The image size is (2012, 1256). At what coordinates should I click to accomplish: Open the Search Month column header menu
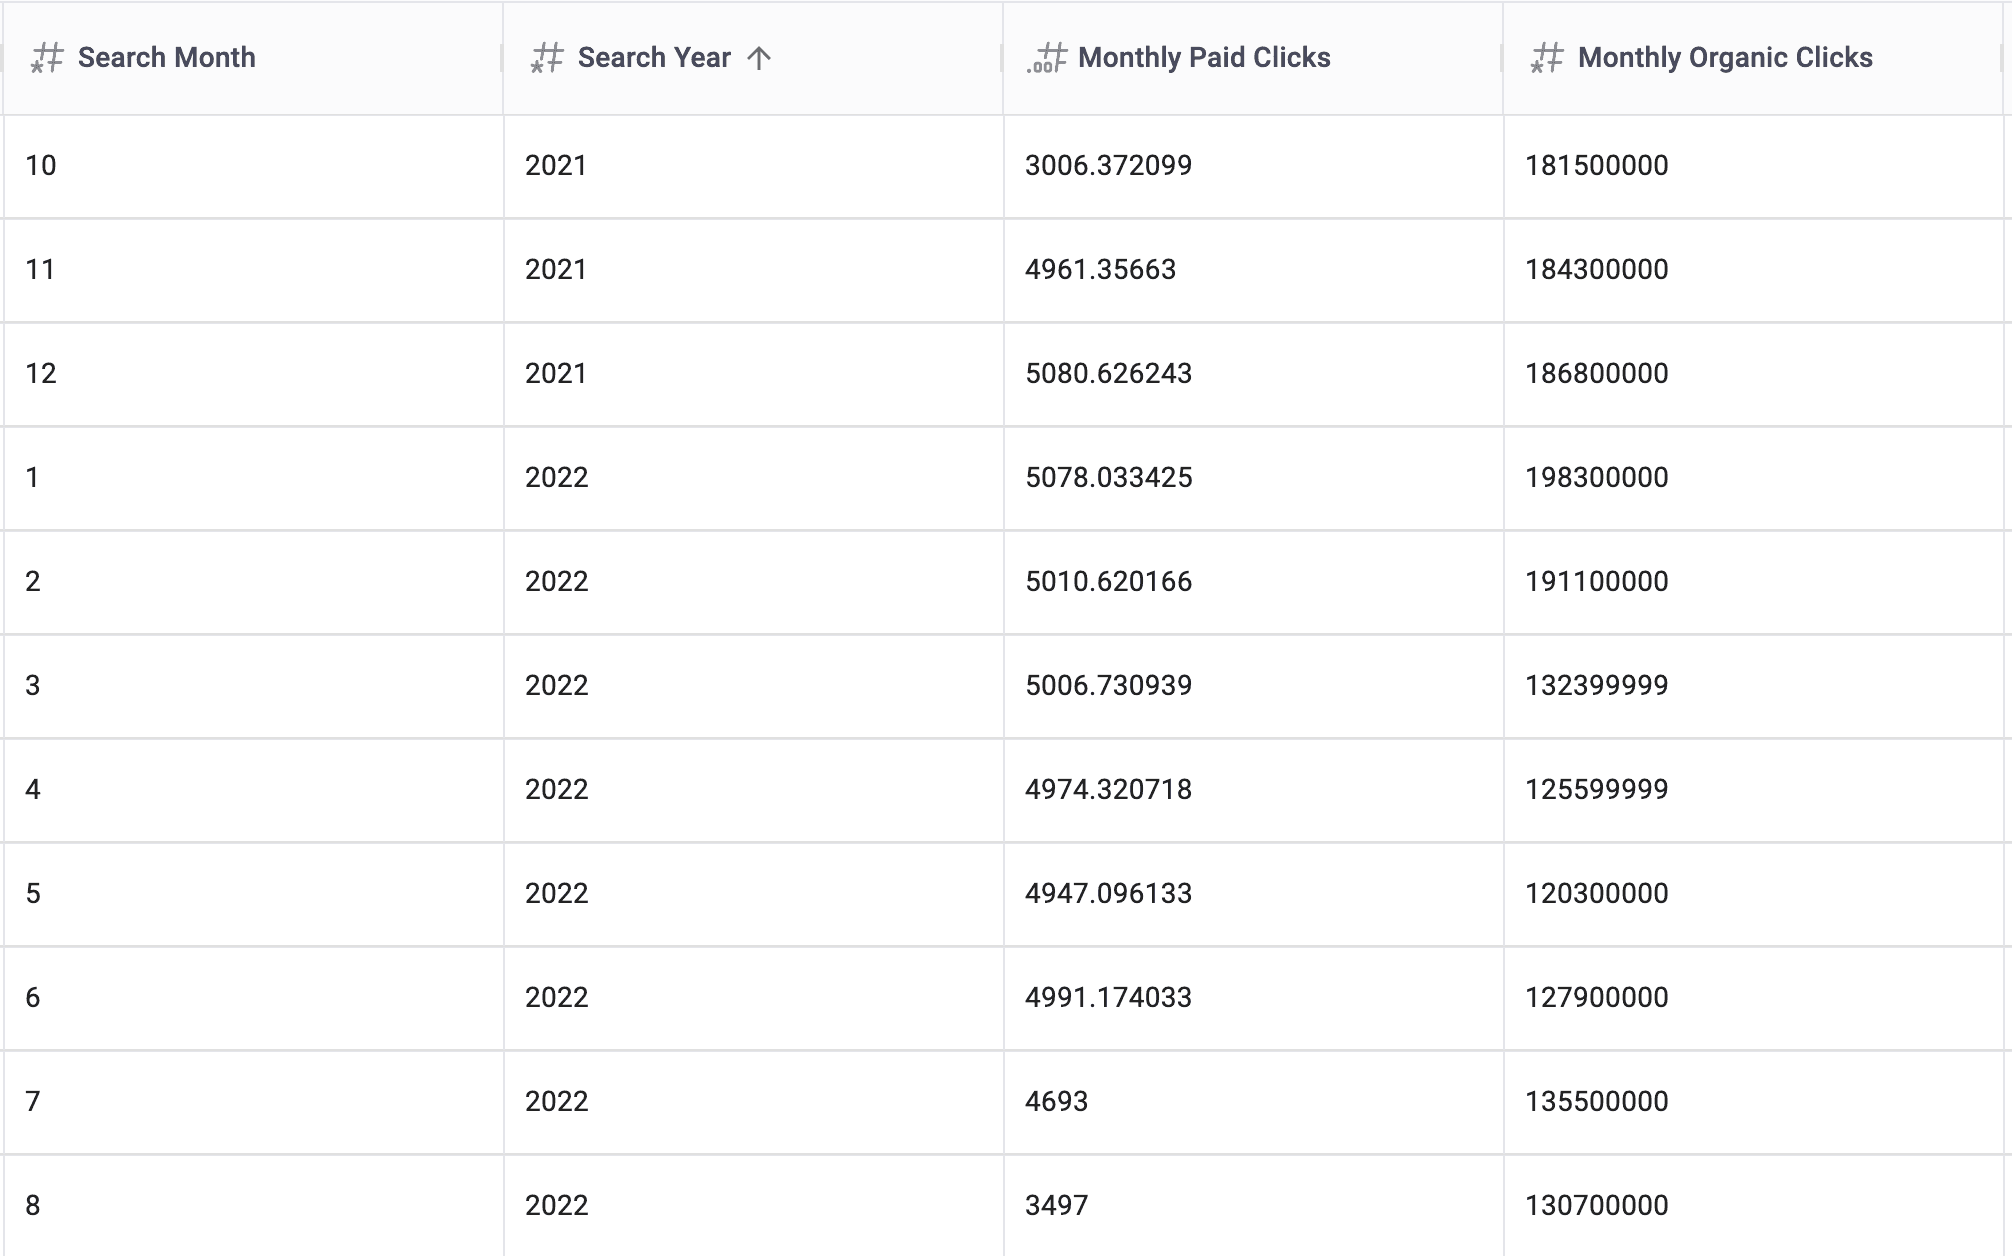pos(165,57)
